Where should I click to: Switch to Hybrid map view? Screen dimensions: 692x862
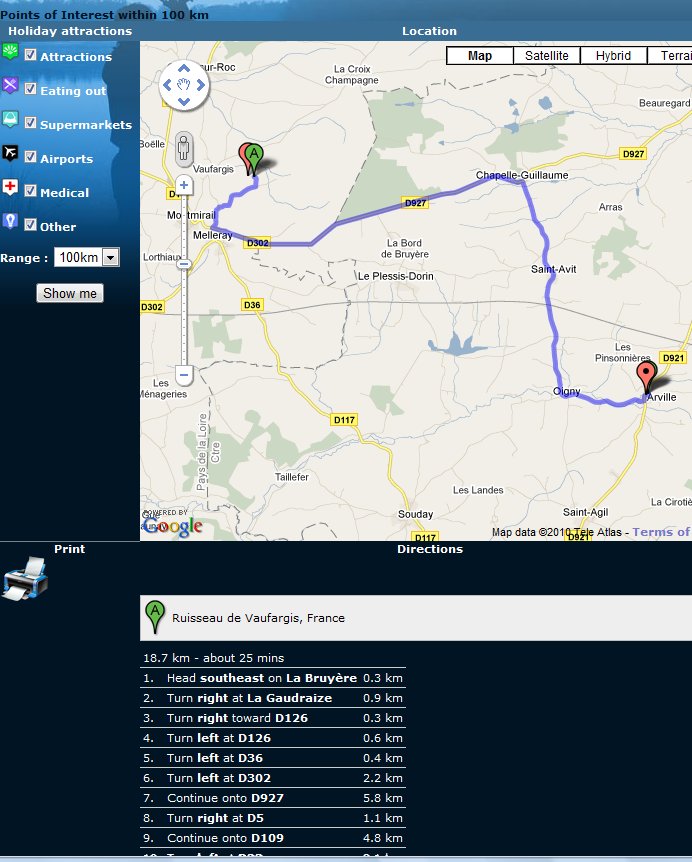(613, 56)
